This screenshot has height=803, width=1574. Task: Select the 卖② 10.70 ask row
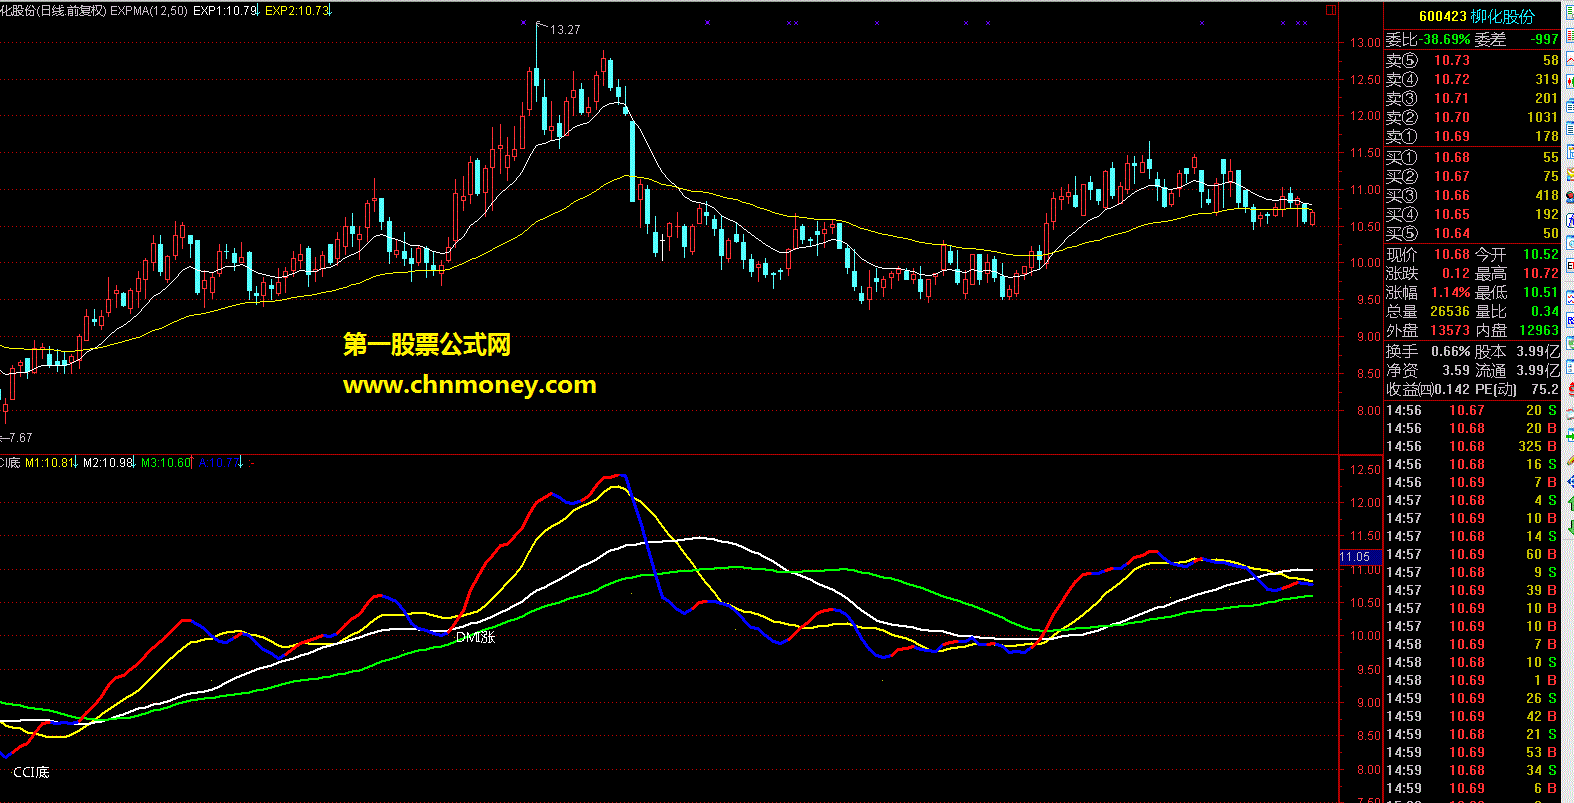point(1472,117)
